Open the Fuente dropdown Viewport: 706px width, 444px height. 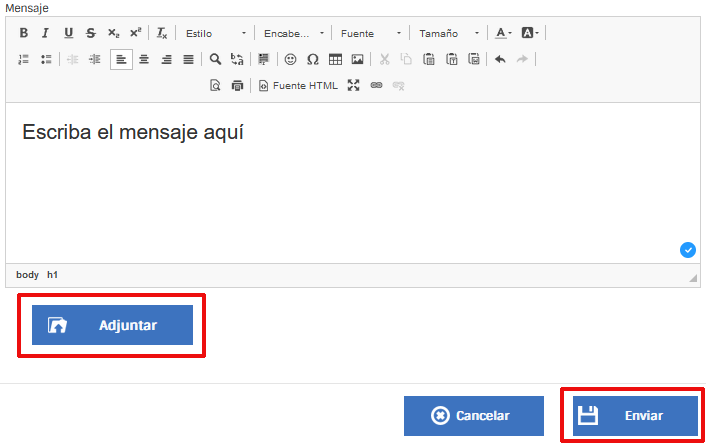[x=371, y=33]
